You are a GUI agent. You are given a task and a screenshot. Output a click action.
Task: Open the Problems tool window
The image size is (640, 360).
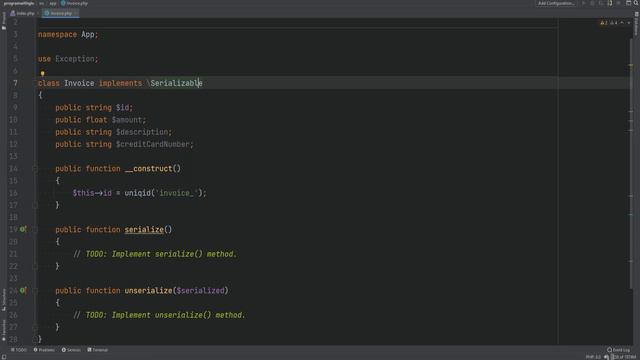point(44,350)
